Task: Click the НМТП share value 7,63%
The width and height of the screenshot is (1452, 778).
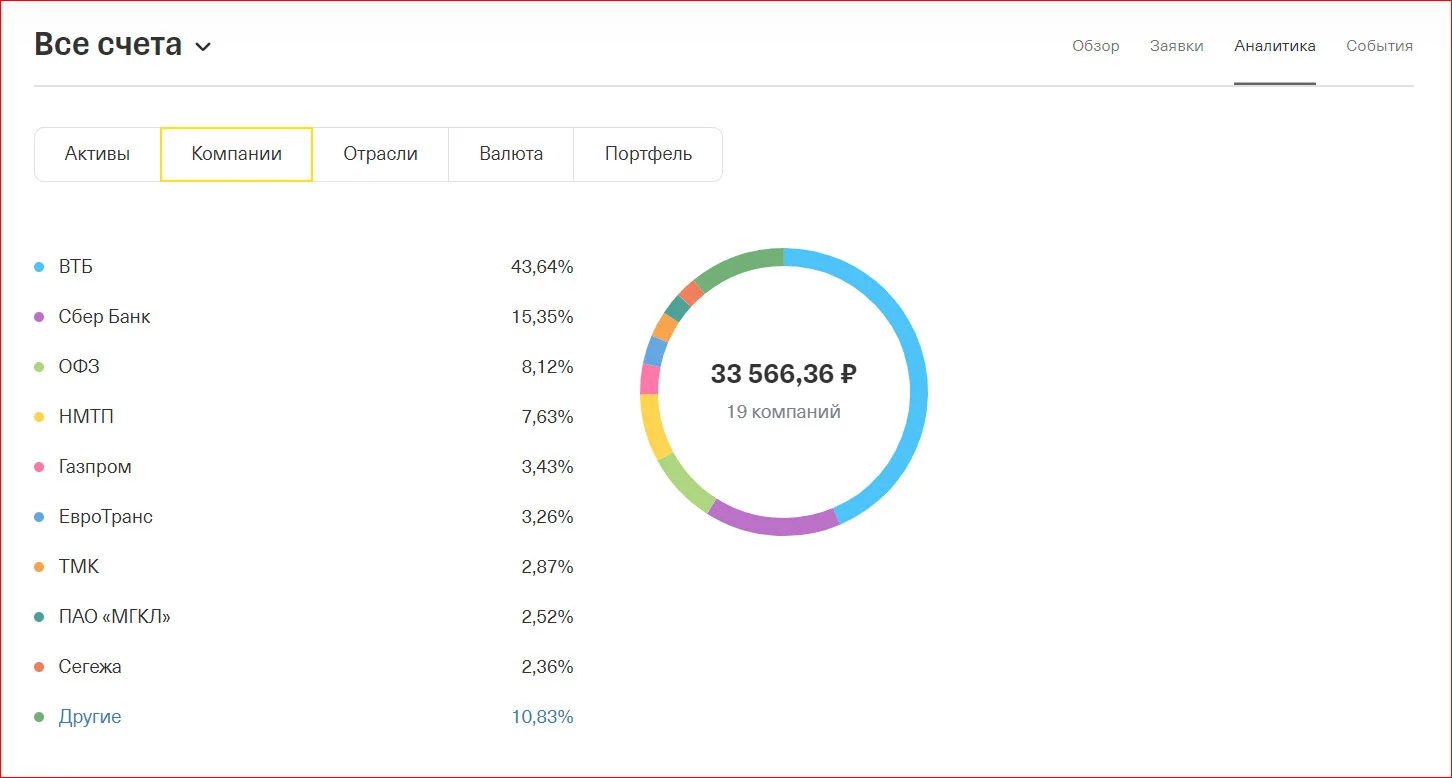Action: pyautogui.click(x=547, y=417)
